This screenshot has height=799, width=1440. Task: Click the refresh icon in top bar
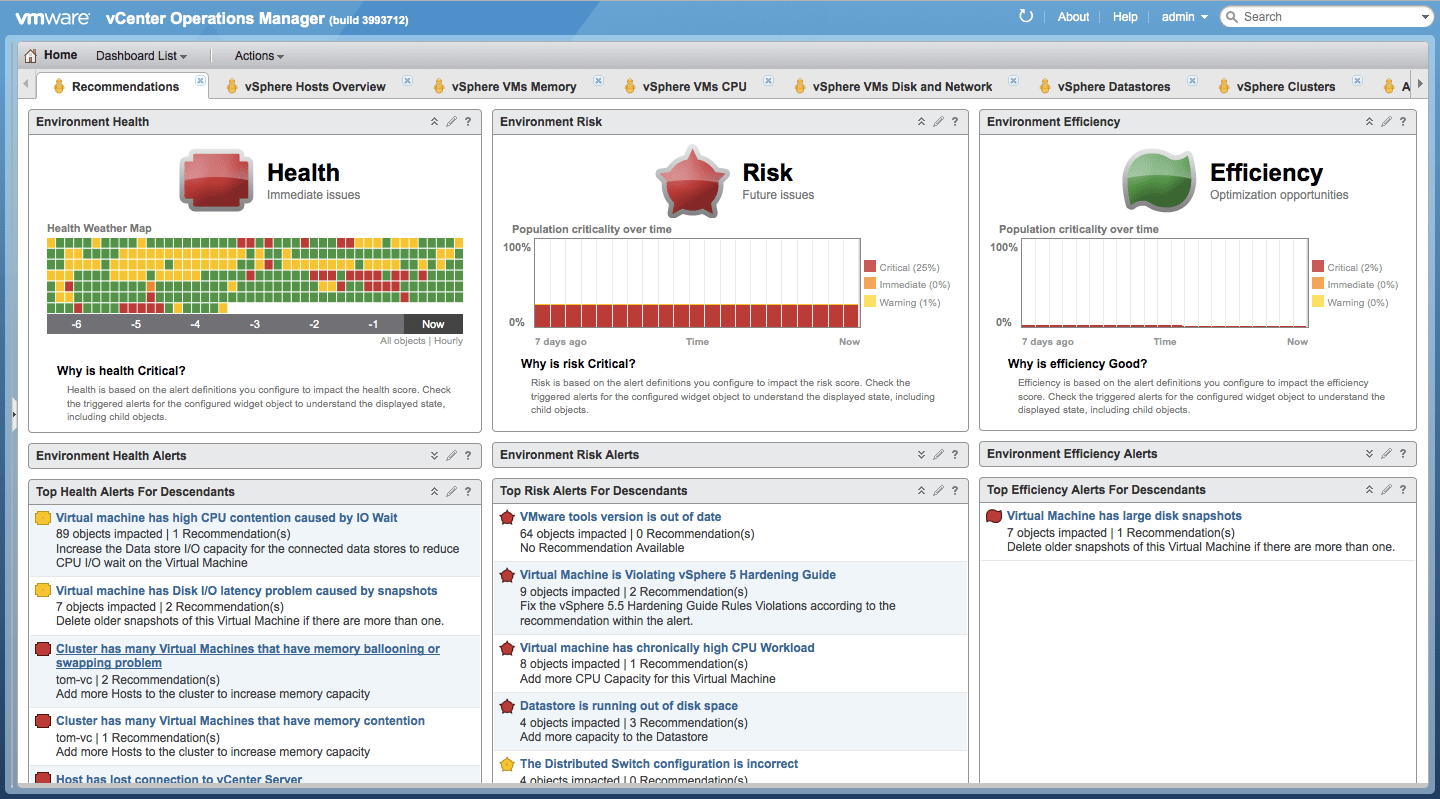click(x=1025, y=16)
